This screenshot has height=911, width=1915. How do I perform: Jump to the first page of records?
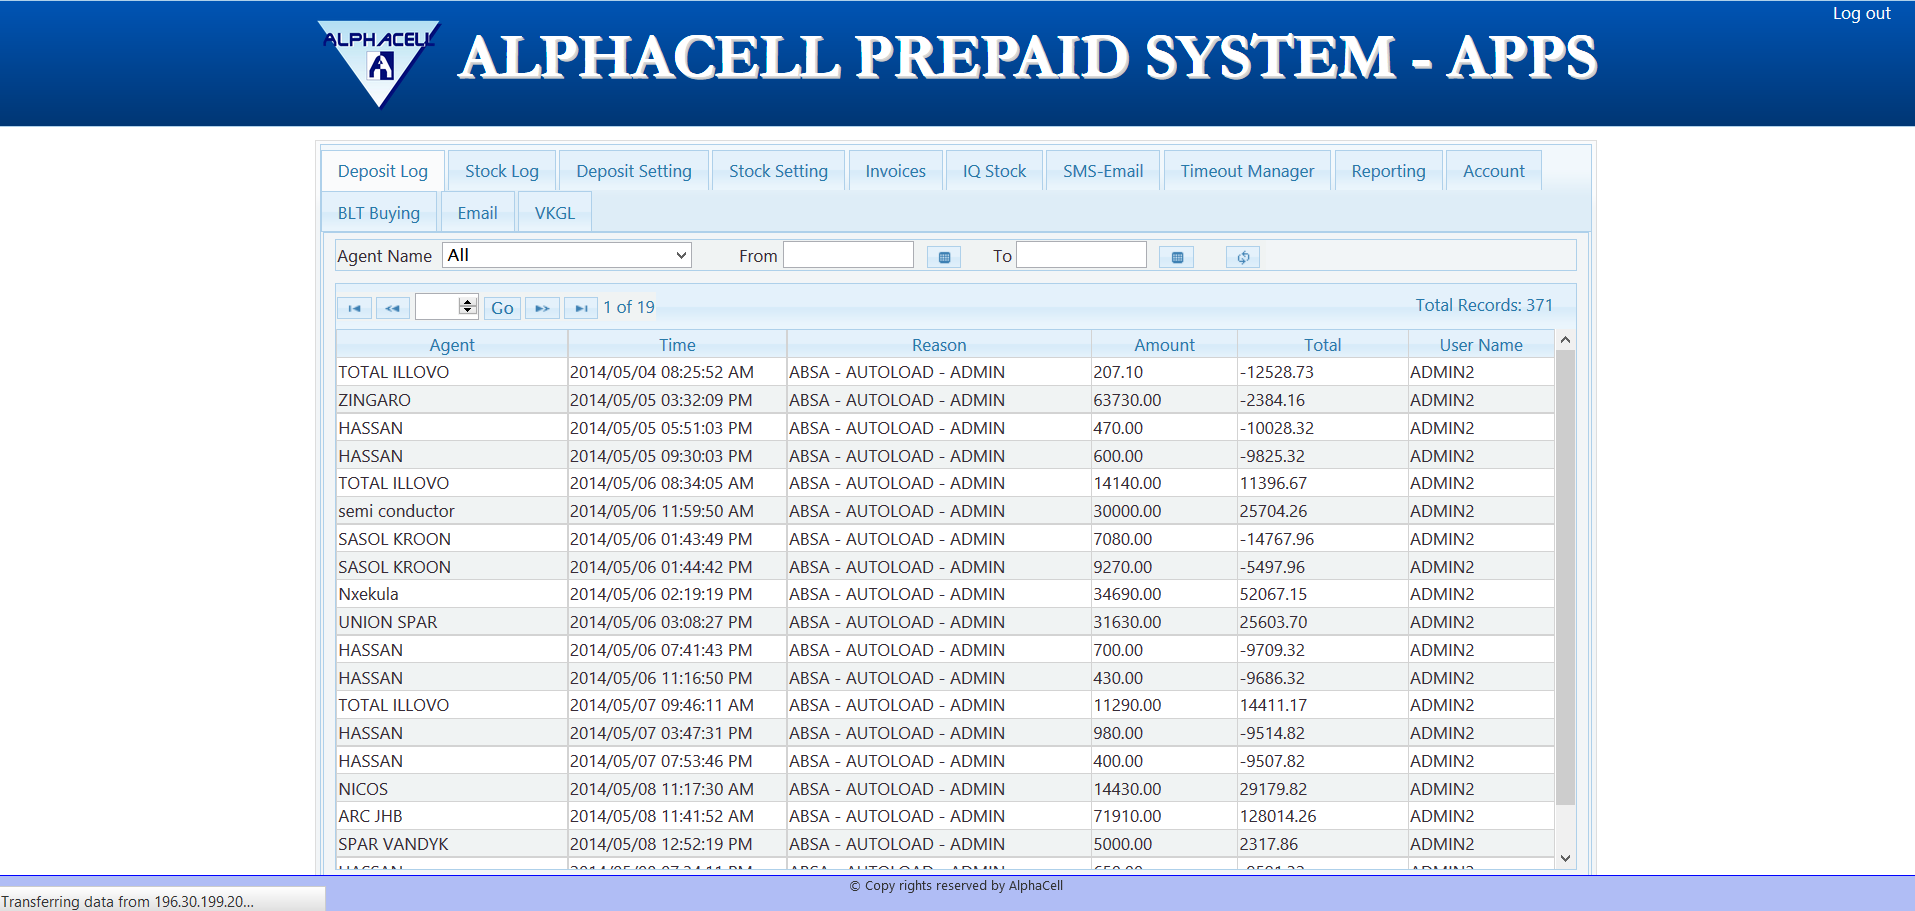(354, 308)
